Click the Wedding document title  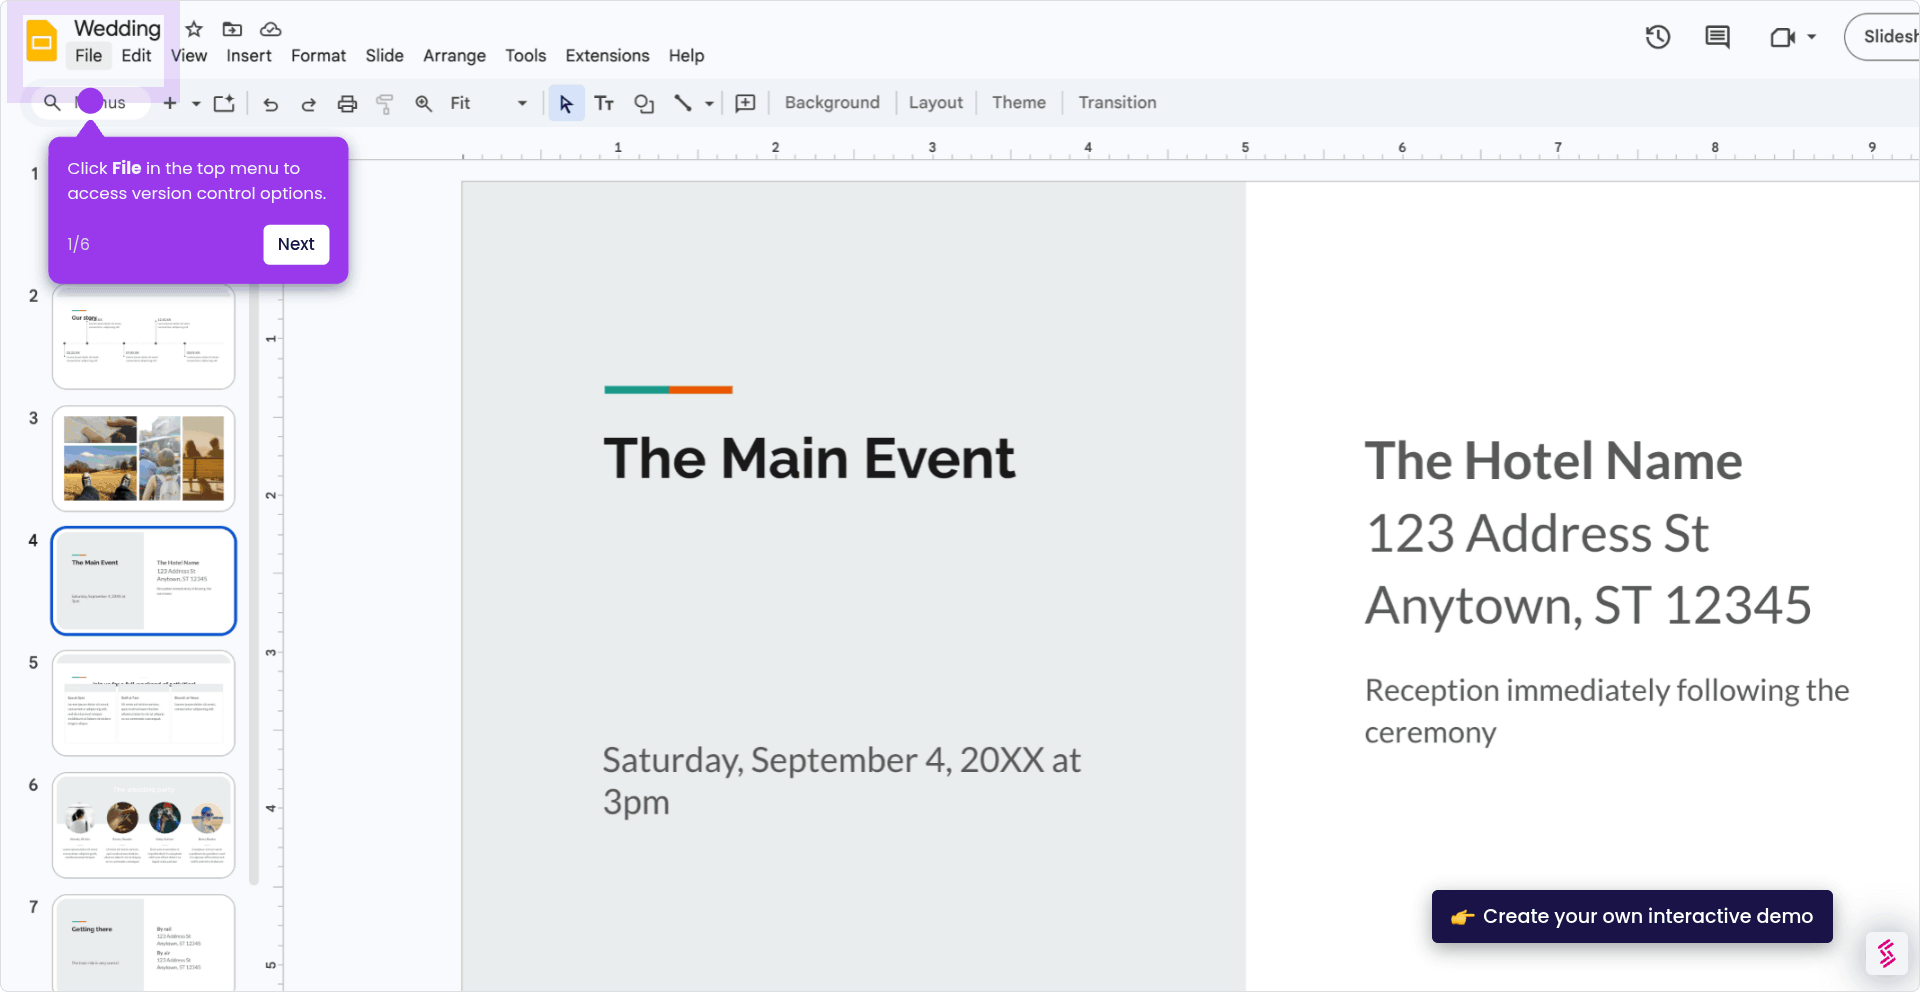(x=117, y=28)
